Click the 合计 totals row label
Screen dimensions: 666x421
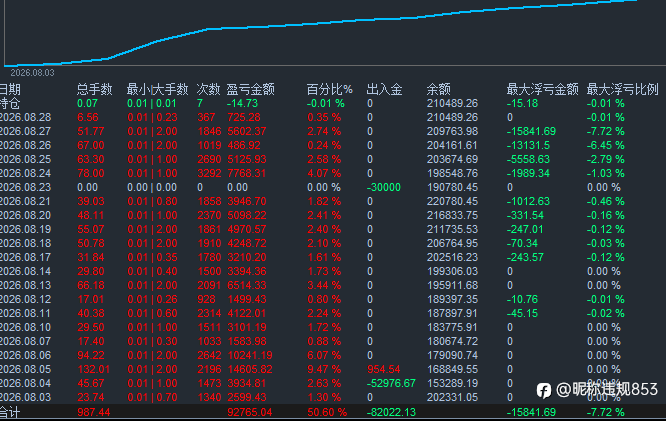pos(10,412)
